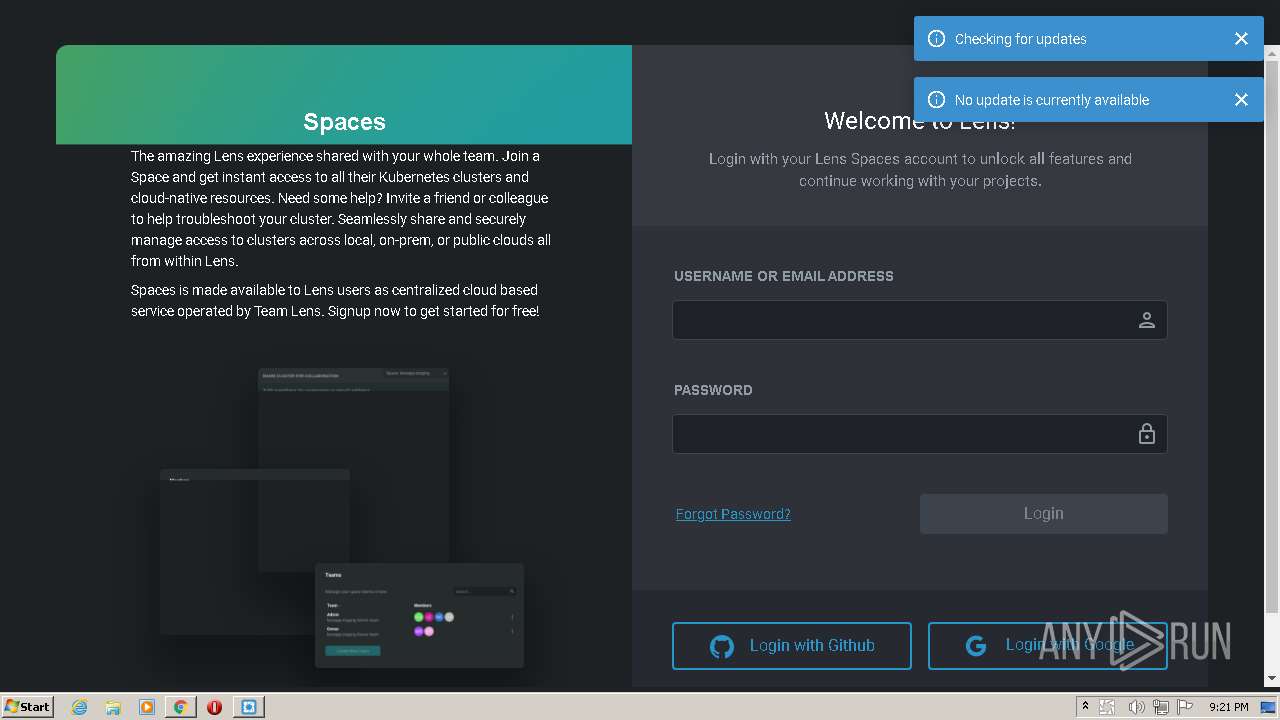Click the Google G logo icon
The width and height of the screenshot is (1280, 720).
pyautogui.click(x=976, y=646)
